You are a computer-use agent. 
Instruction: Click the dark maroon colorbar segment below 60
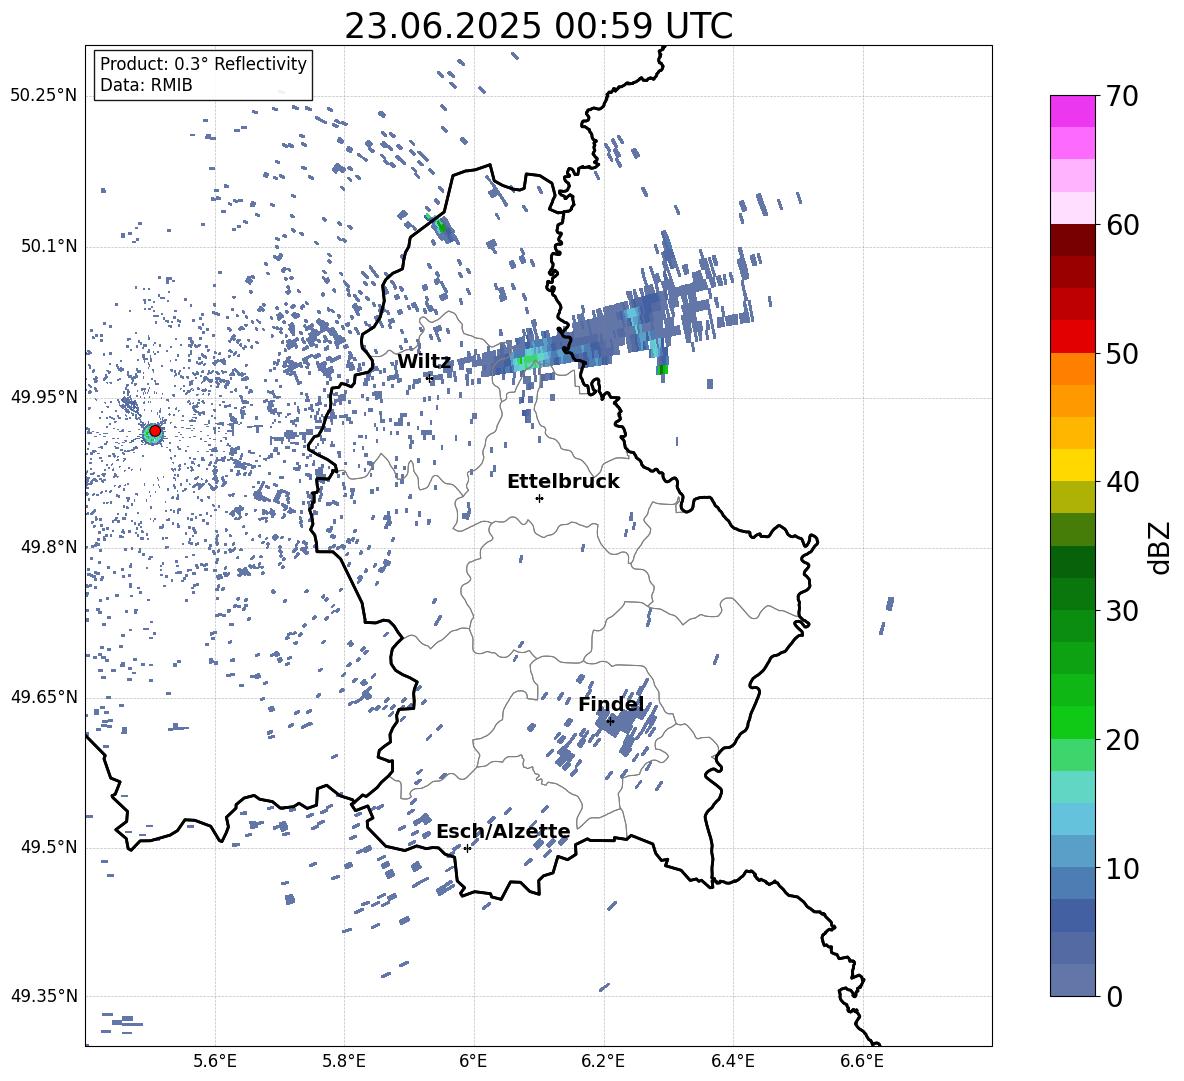click(x=1073, y=241)
